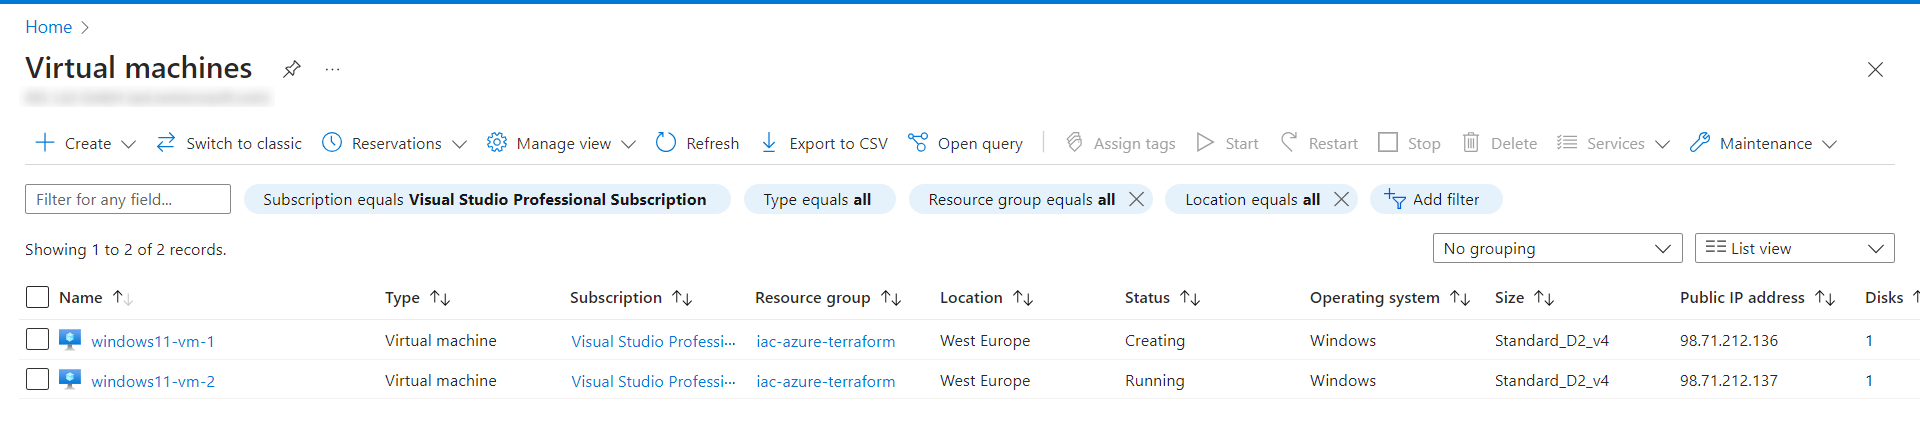This screenshot has height=427, width=1920.
Task: Expand the Maintenance dropdown arrow
Action: click(1829, 144)
